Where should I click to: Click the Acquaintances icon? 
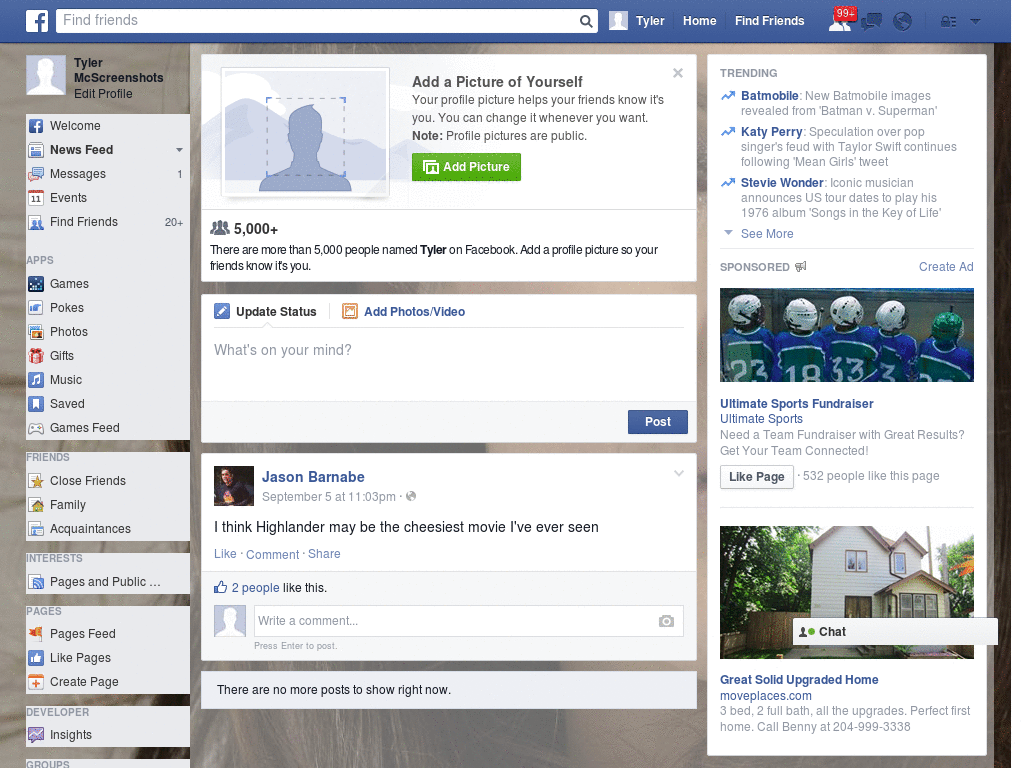36,529
